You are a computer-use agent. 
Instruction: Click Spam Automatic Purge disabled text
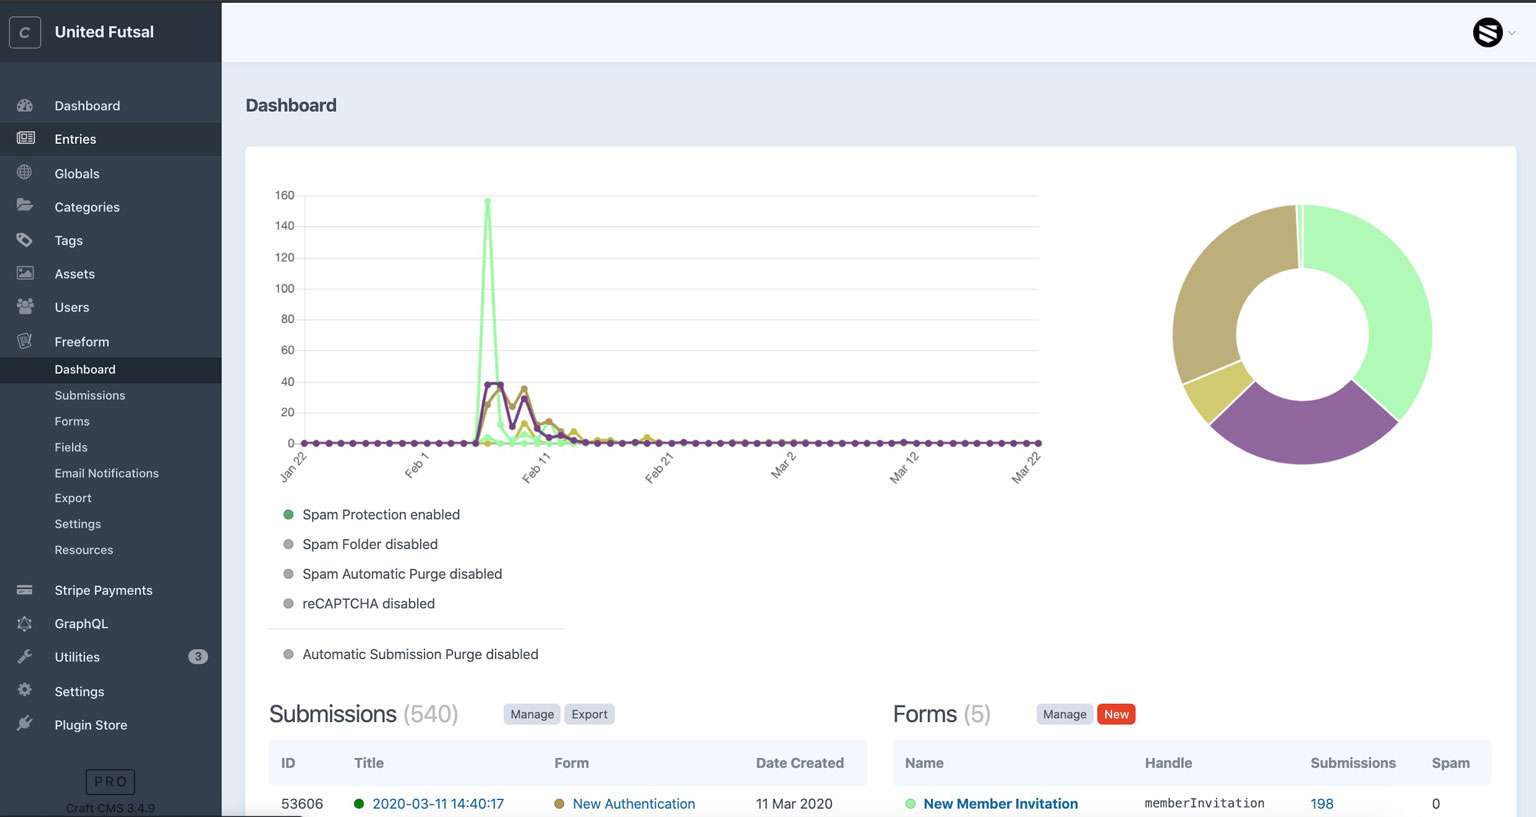pos(402,574)
